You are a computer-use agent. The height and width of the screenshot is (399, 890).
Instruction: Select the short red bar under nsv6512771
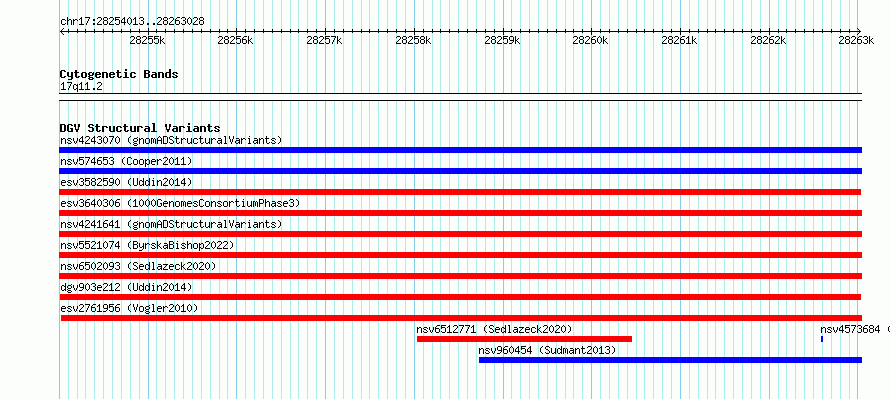click(524, 339)
